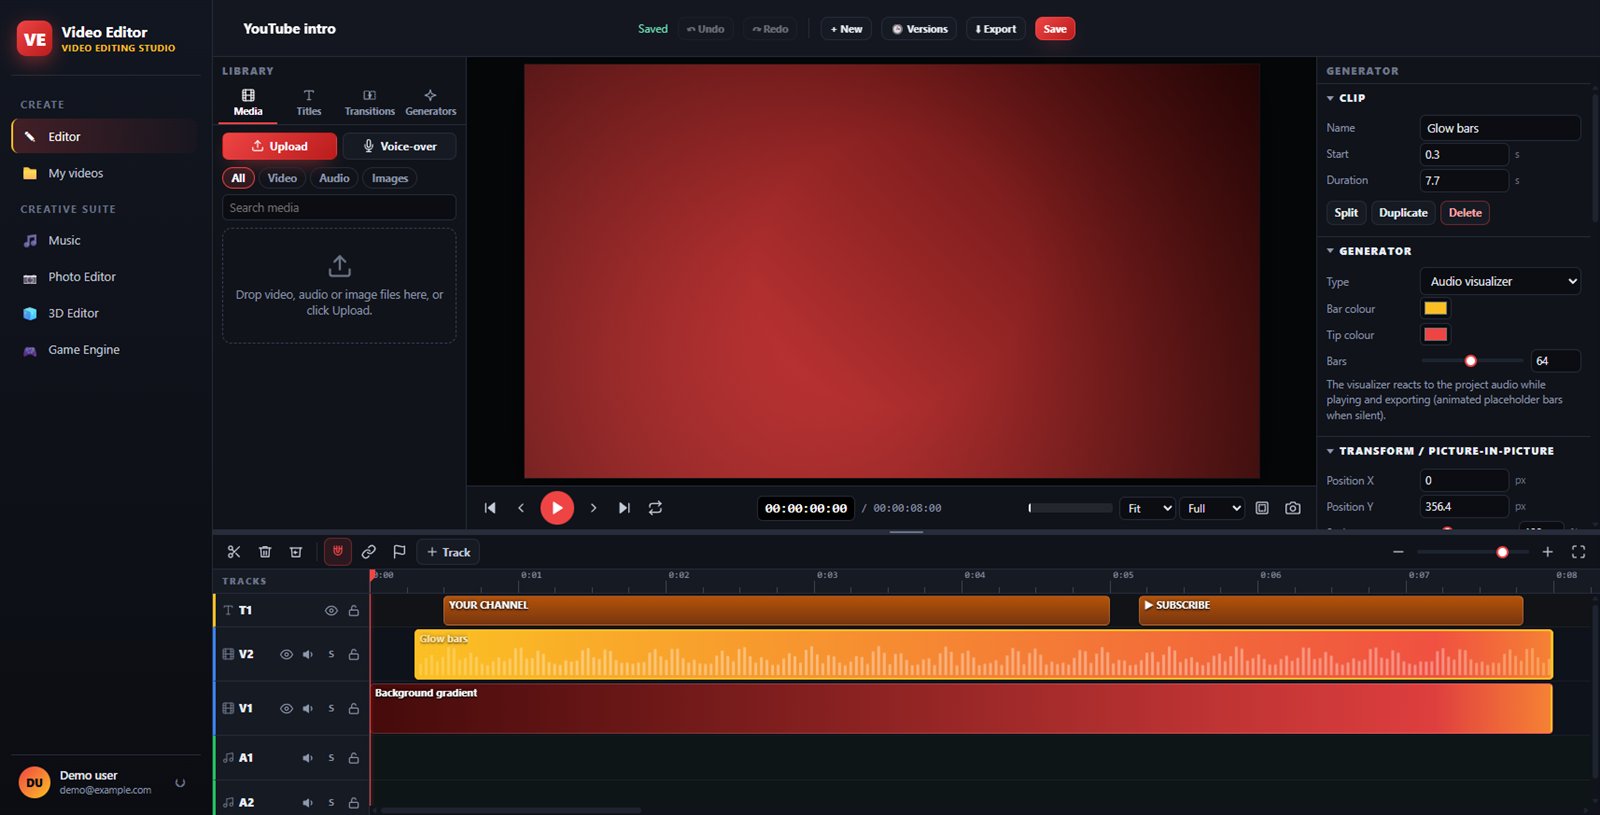
Task: Zoom out the timeline with minus icon
Action: [x=1398, y=552]
